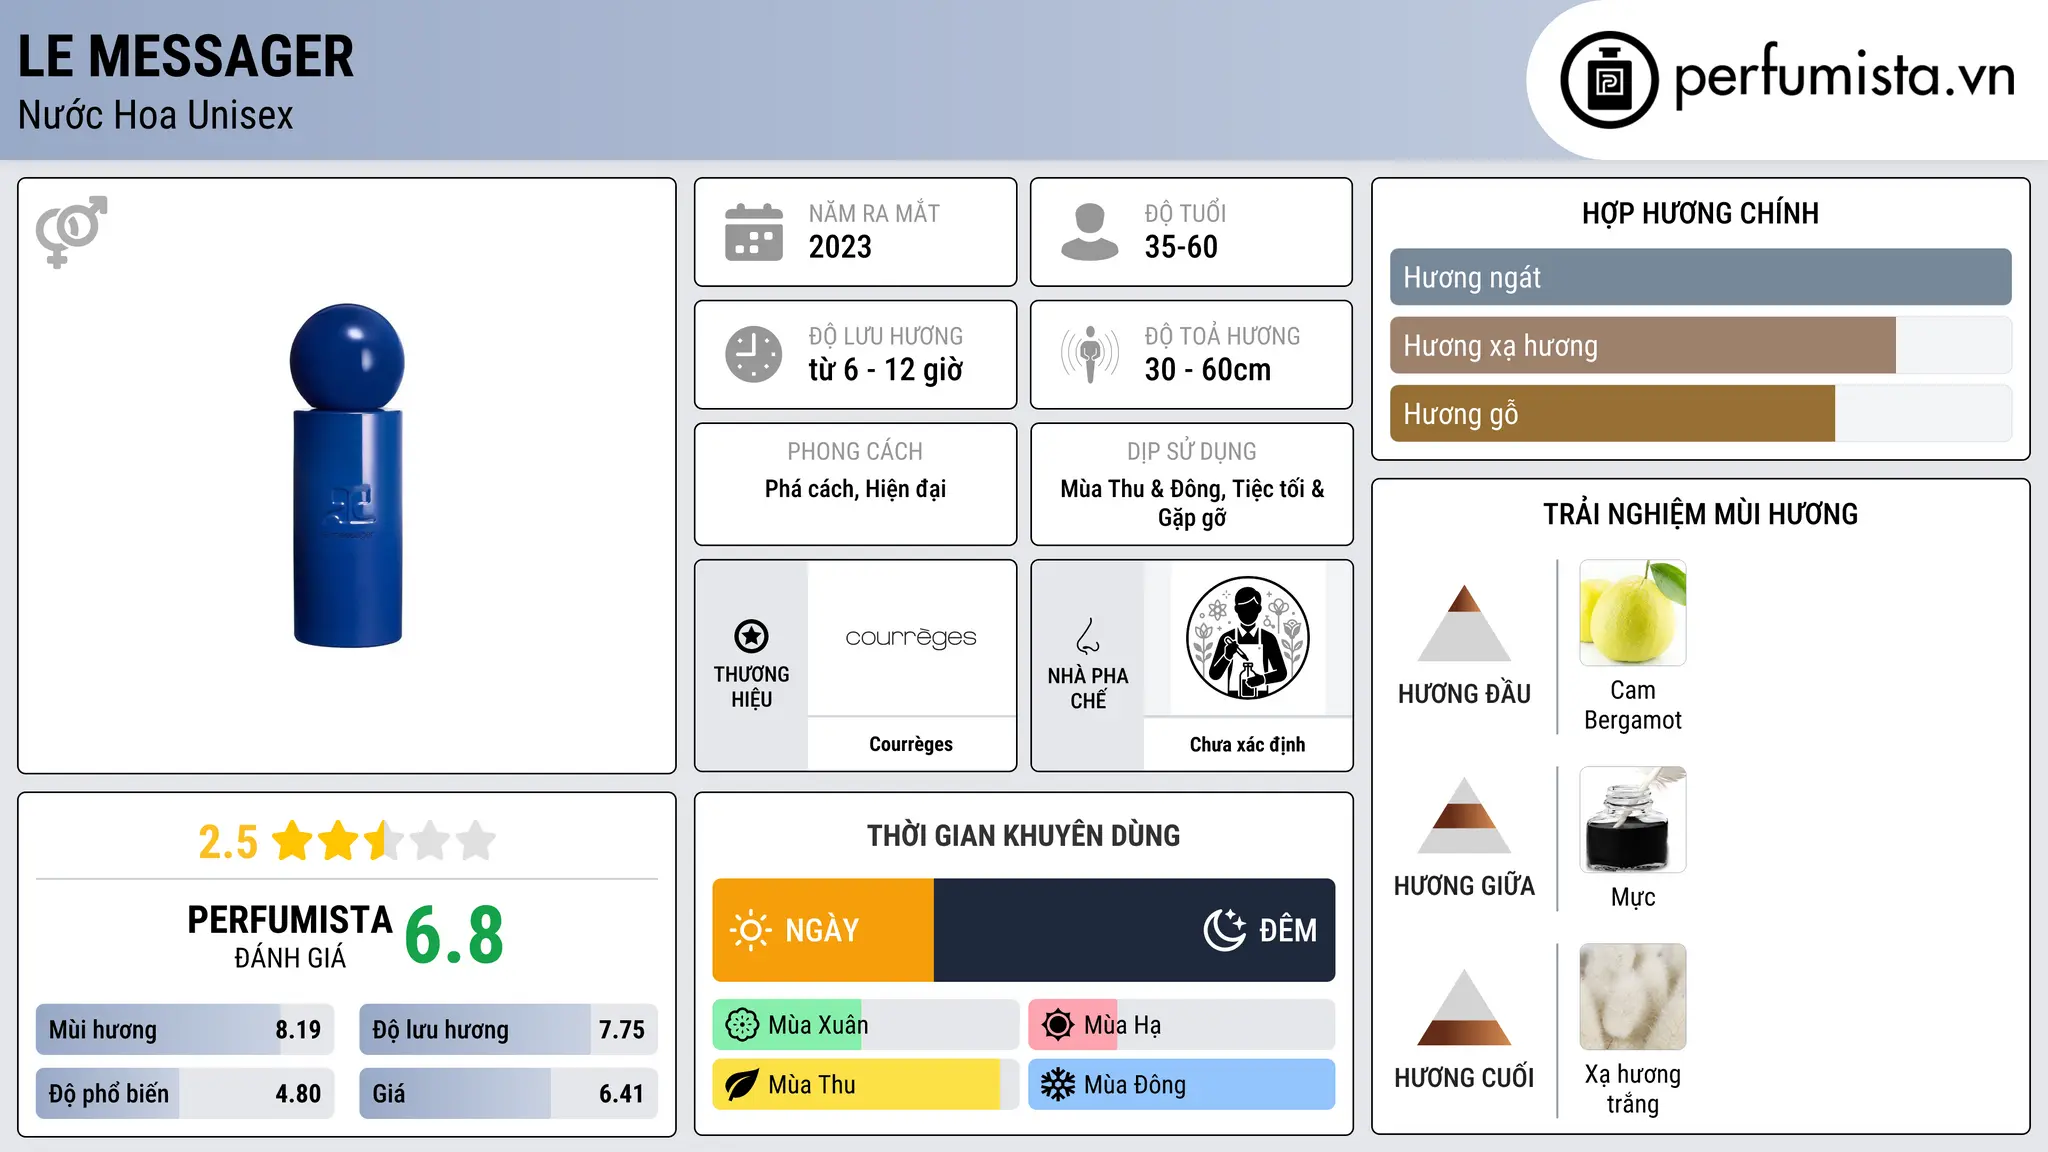
Task: Click the Giá 6.41 score bar
Action: [x=508, y=1093]
